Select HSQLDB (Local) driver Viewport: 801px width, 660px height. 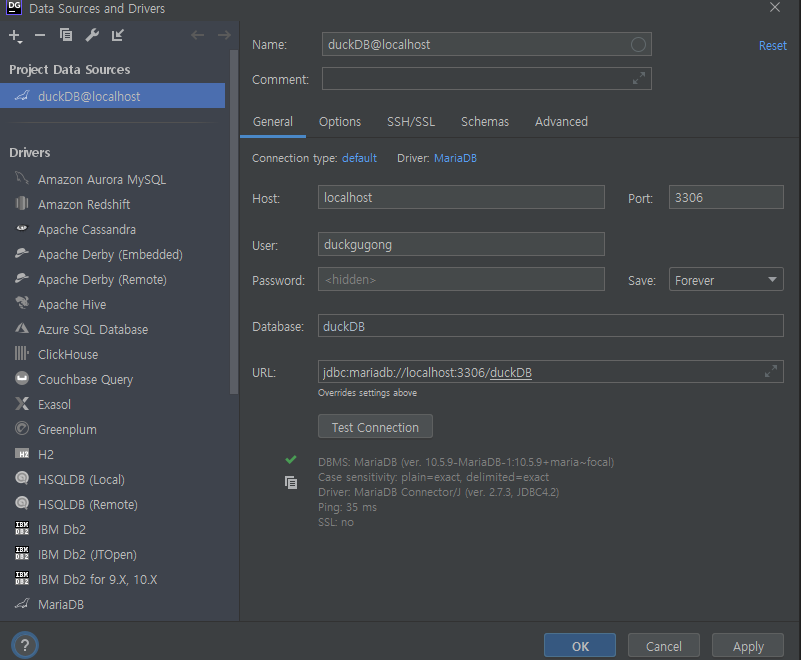[114, 480]
